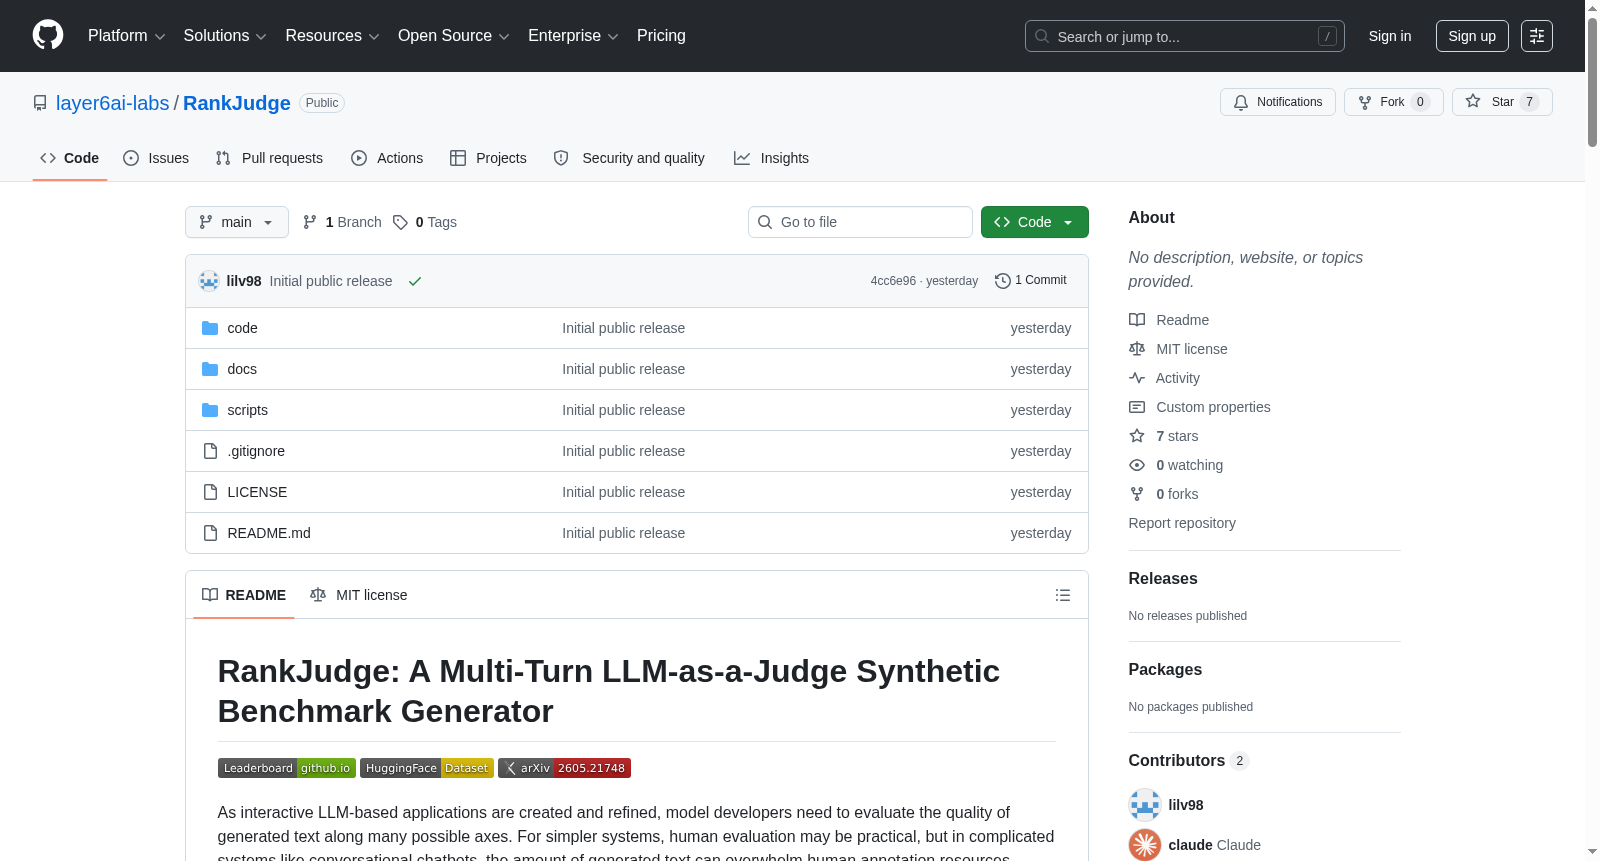Open the RankJudge repository link
The image size is (1600, 861).
237,103
